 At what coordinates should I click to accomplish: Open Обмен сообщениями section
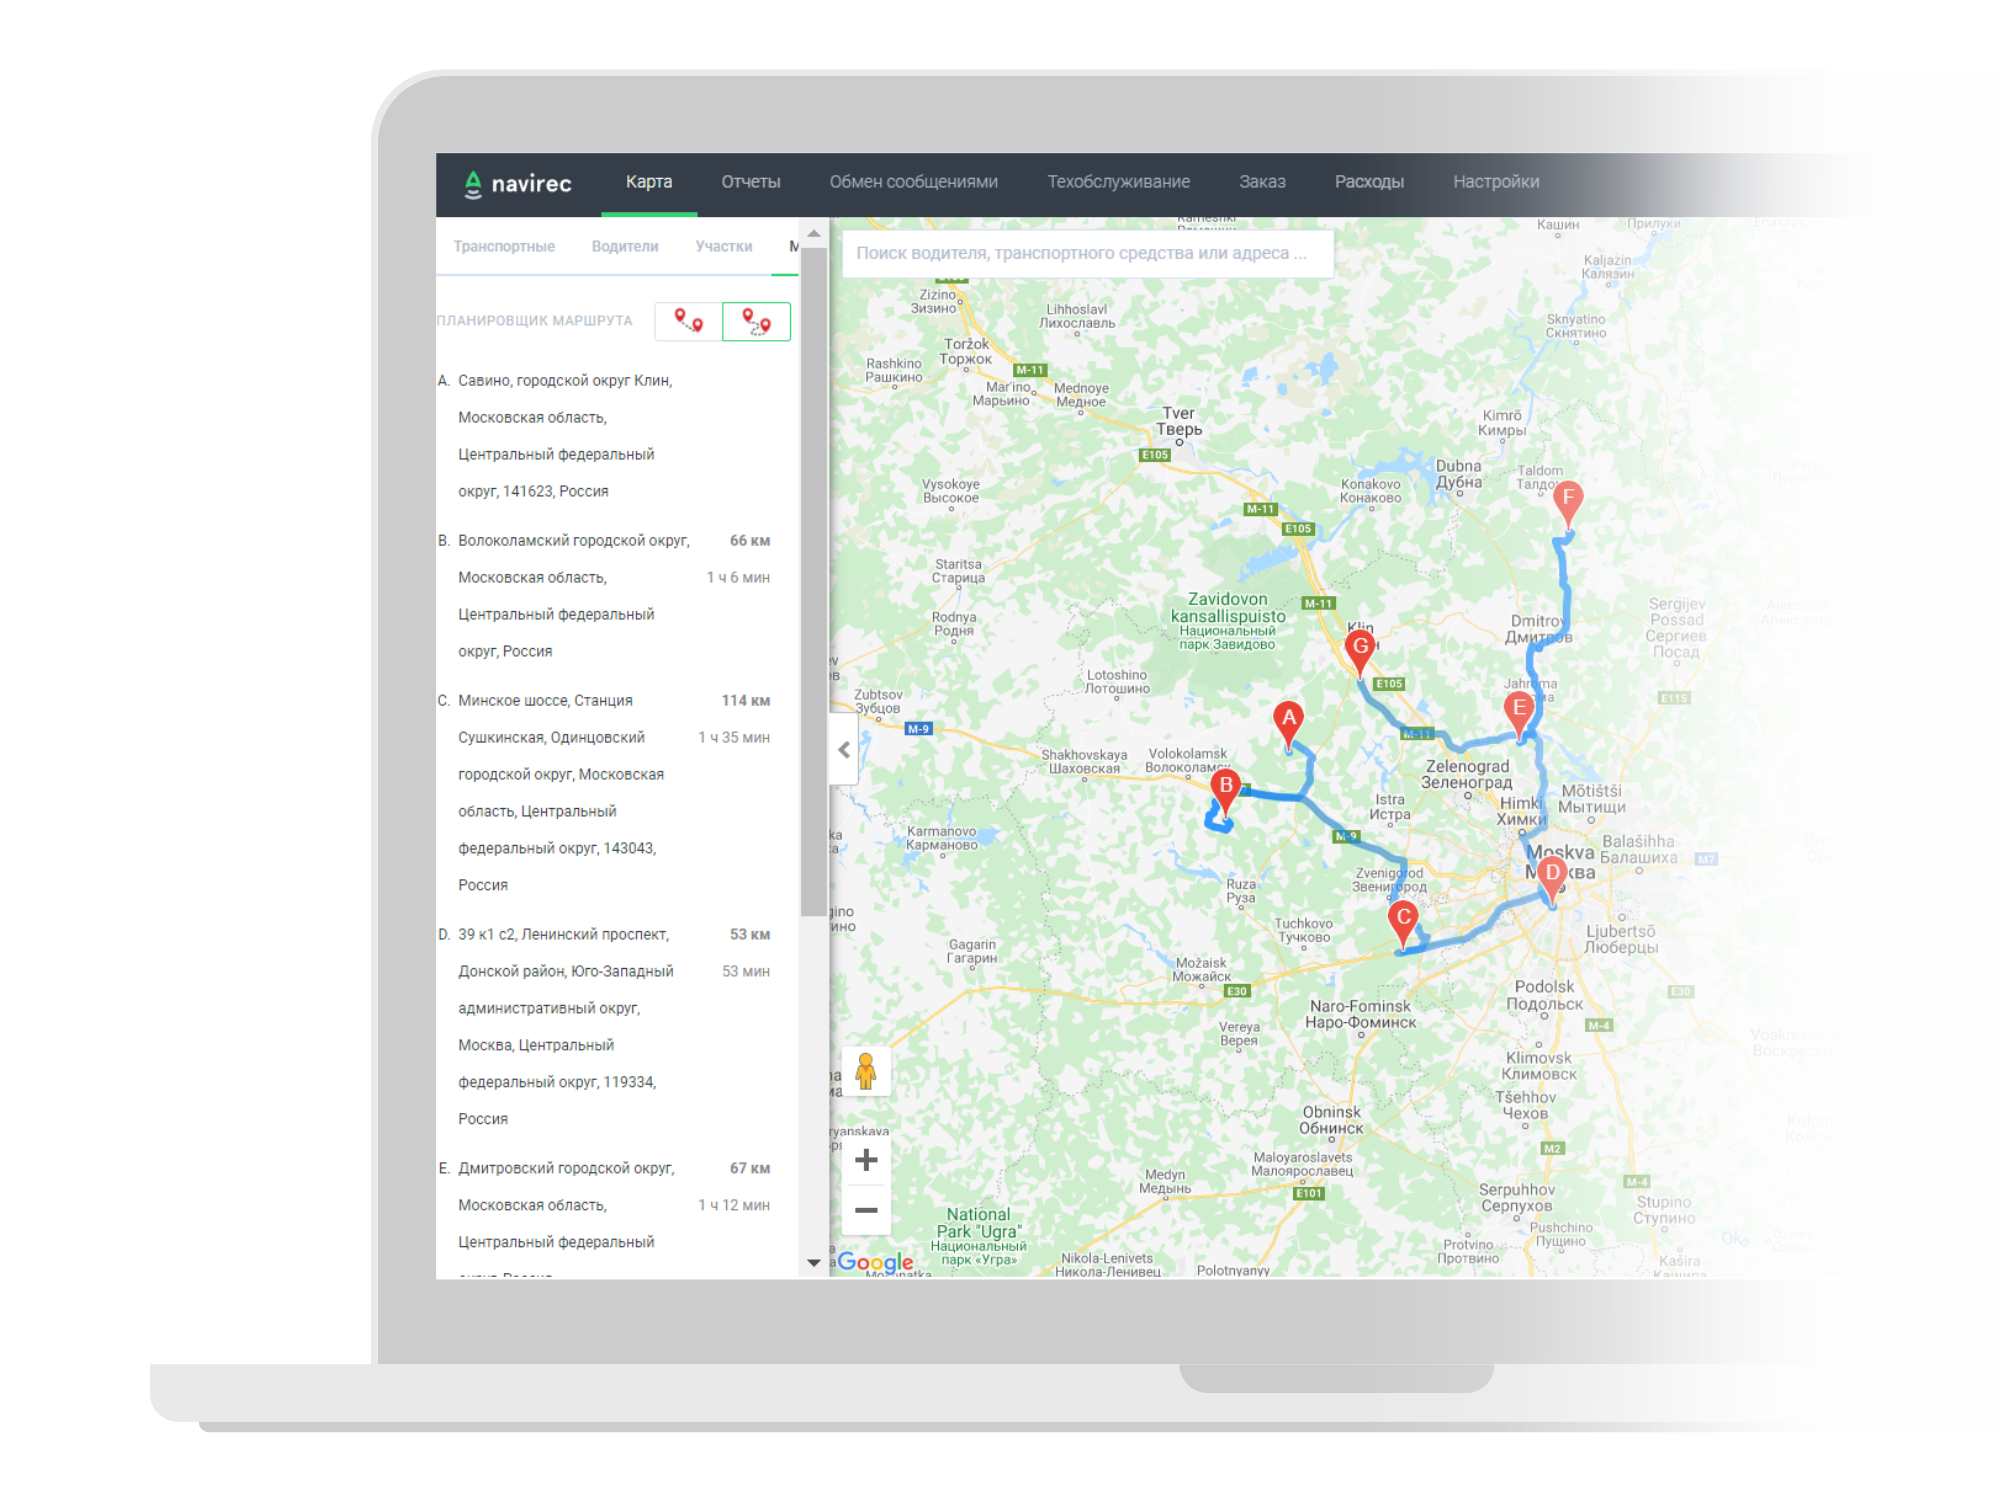[913, 182]
